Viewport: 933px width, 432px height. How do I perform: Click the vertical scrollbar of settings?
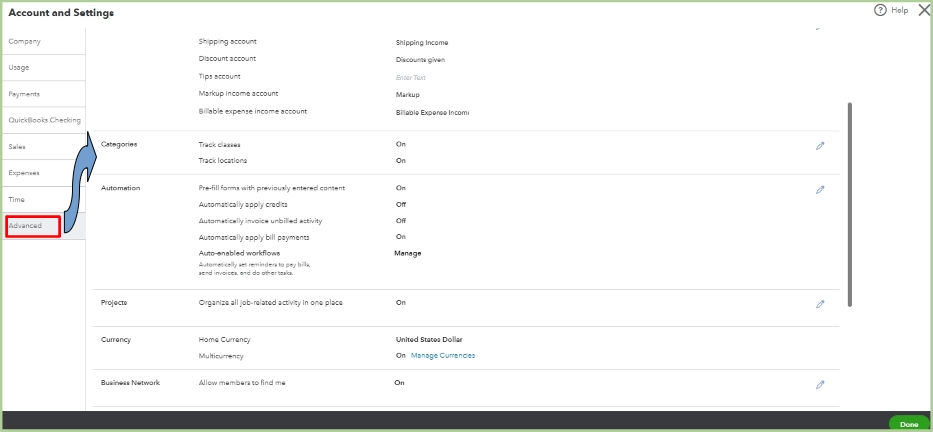pos(850,200)
